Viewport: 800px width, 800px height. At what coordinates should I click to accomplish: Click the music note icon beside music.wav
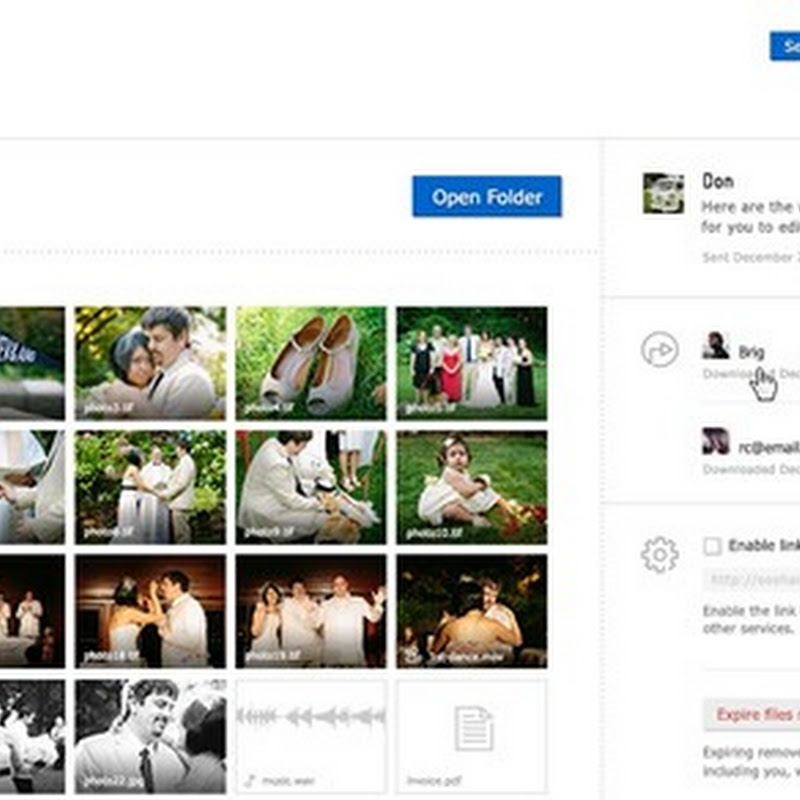point(250,781)
